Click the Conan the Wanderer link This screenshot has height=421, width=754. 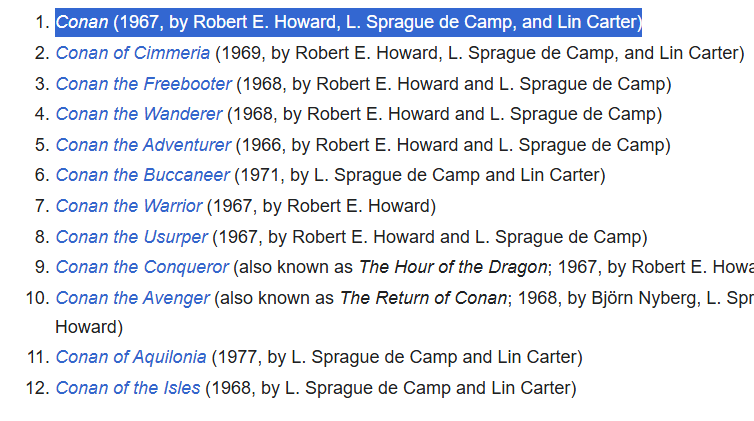[x=139, y=115]
